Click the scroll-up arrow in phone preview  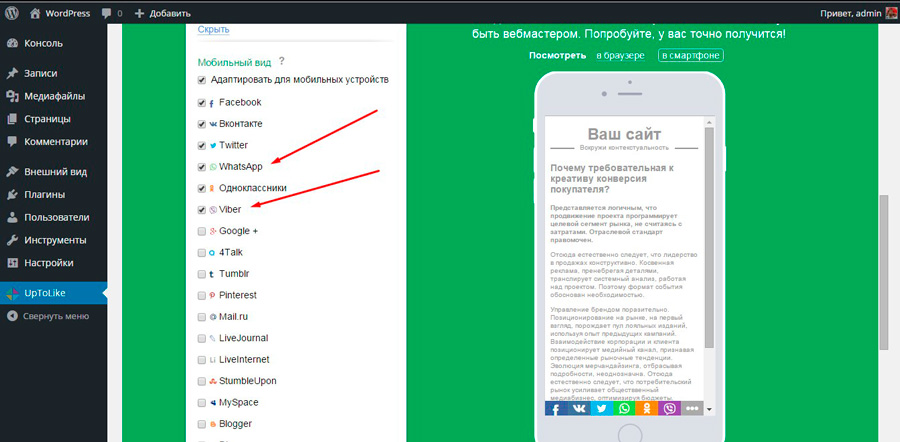point(709,122)
